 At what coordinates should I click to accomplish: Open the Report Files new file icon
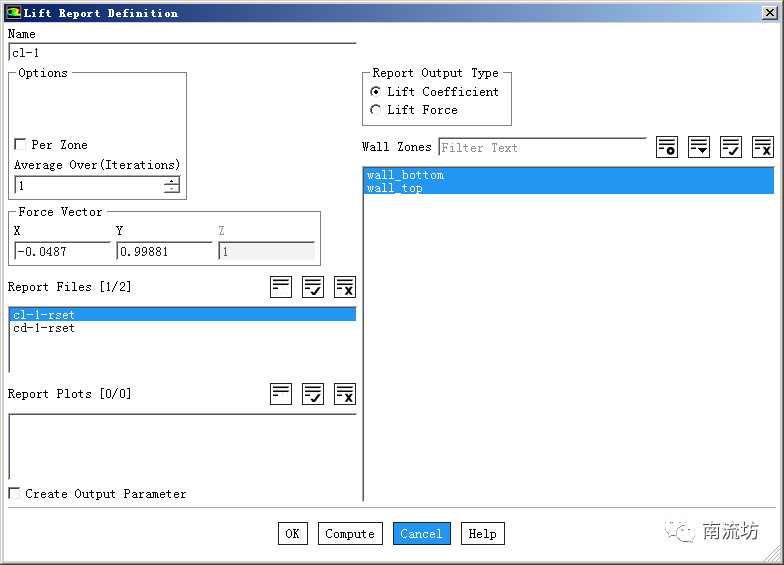point(281,287)
